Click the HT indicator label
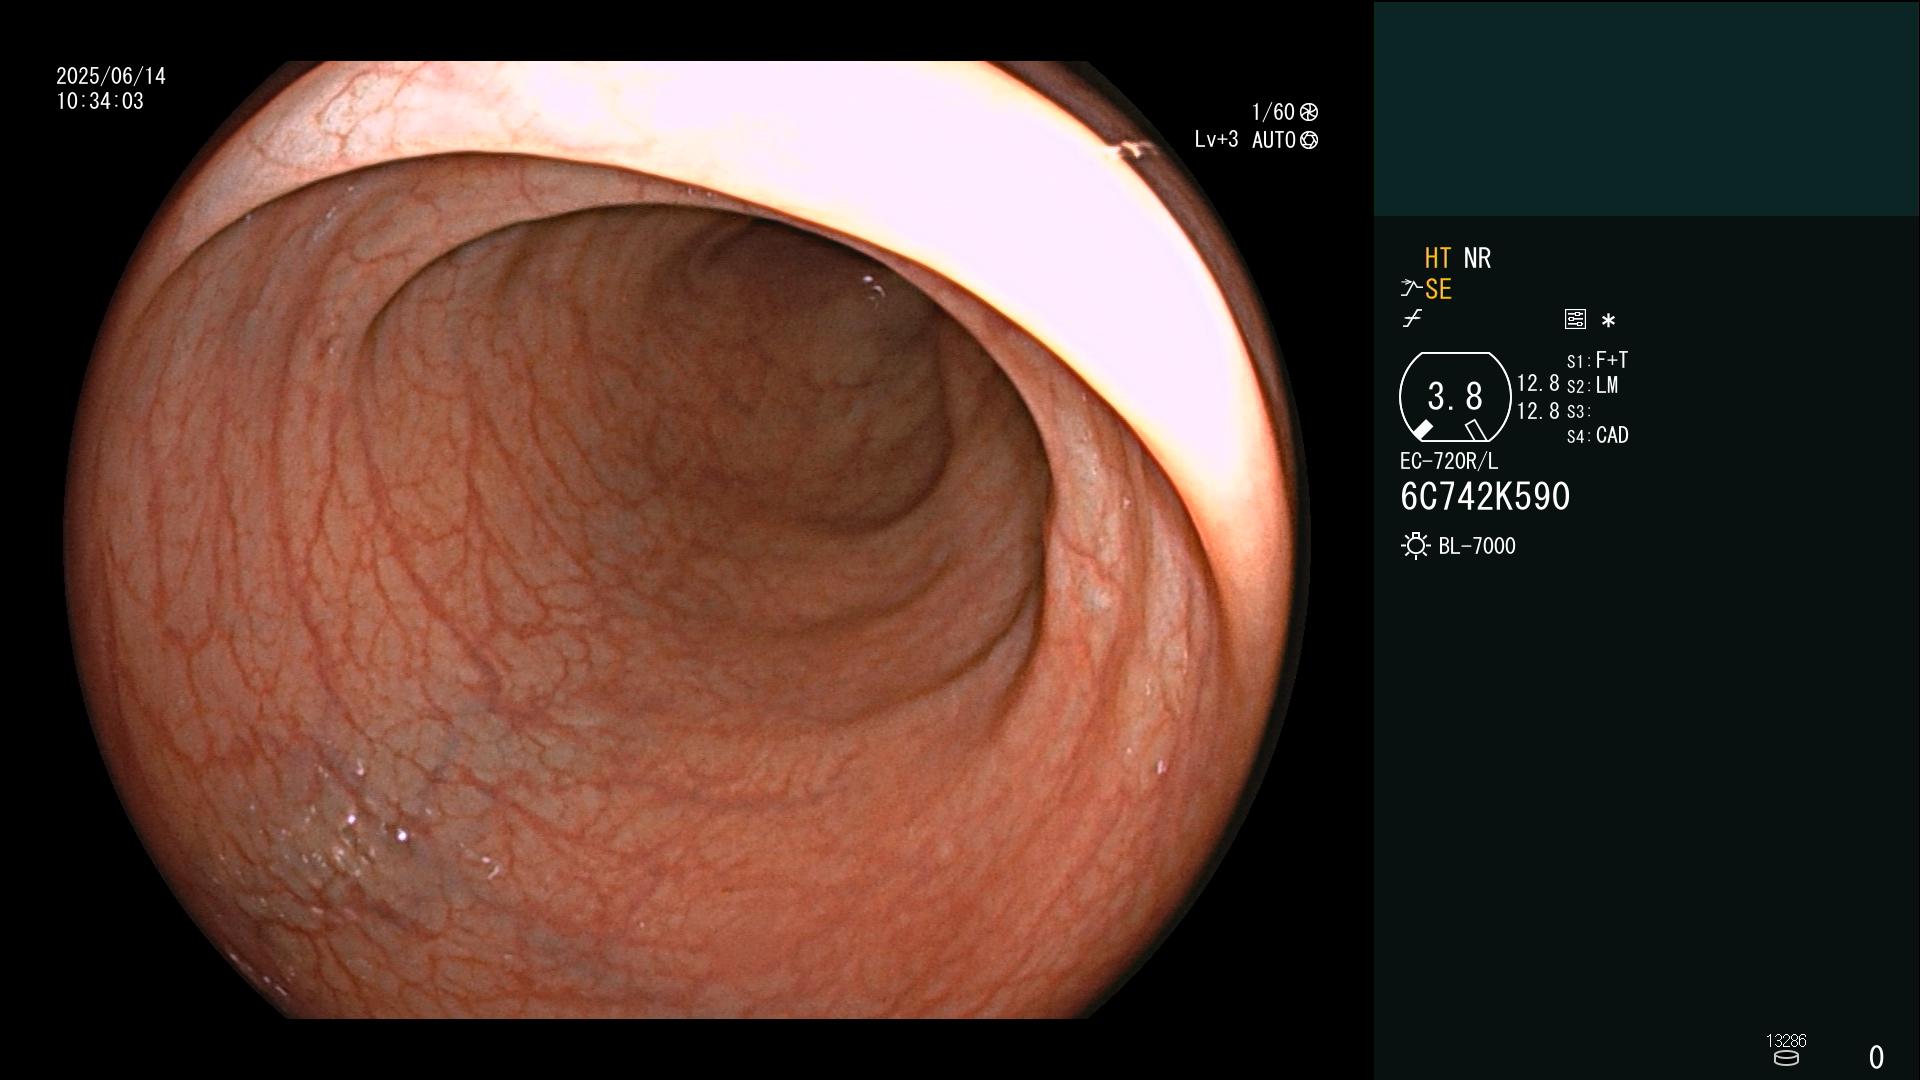The image size is (1920, 1080). click(1437, 258)
